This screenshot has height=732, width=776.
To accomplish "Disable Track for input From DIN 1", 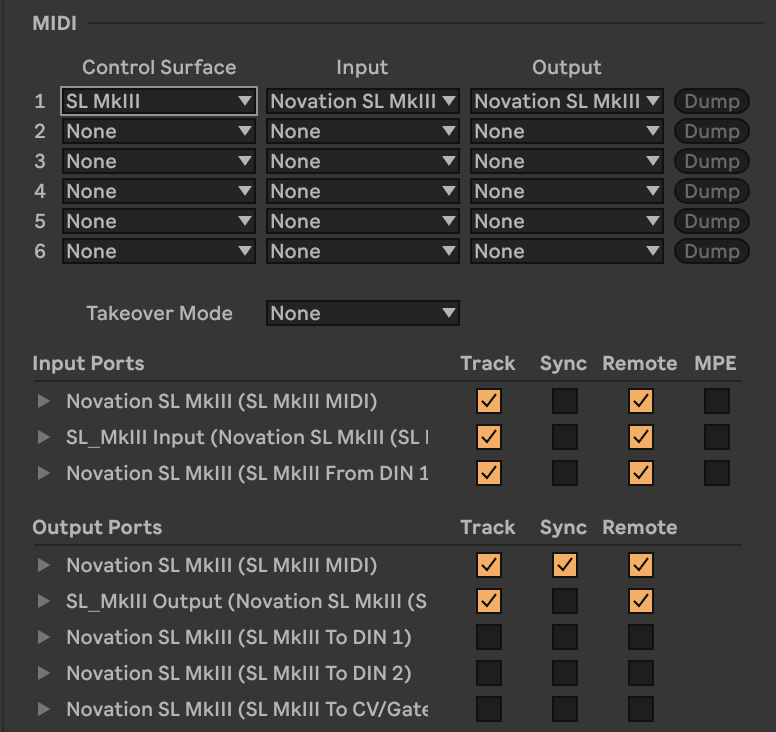I will point(488,473).
